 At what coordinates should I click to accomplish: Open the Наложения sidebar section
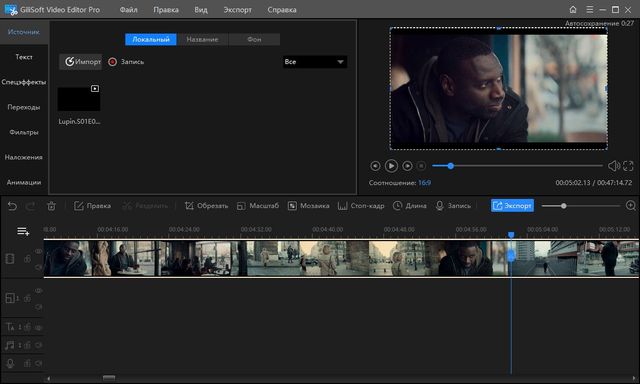coord(24,157)
